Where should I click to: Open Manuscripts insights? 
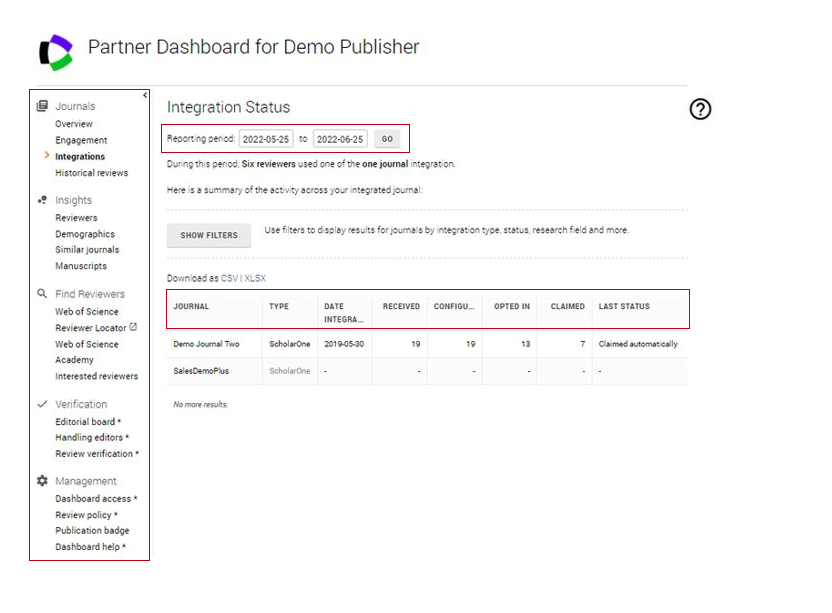[81, 266]
